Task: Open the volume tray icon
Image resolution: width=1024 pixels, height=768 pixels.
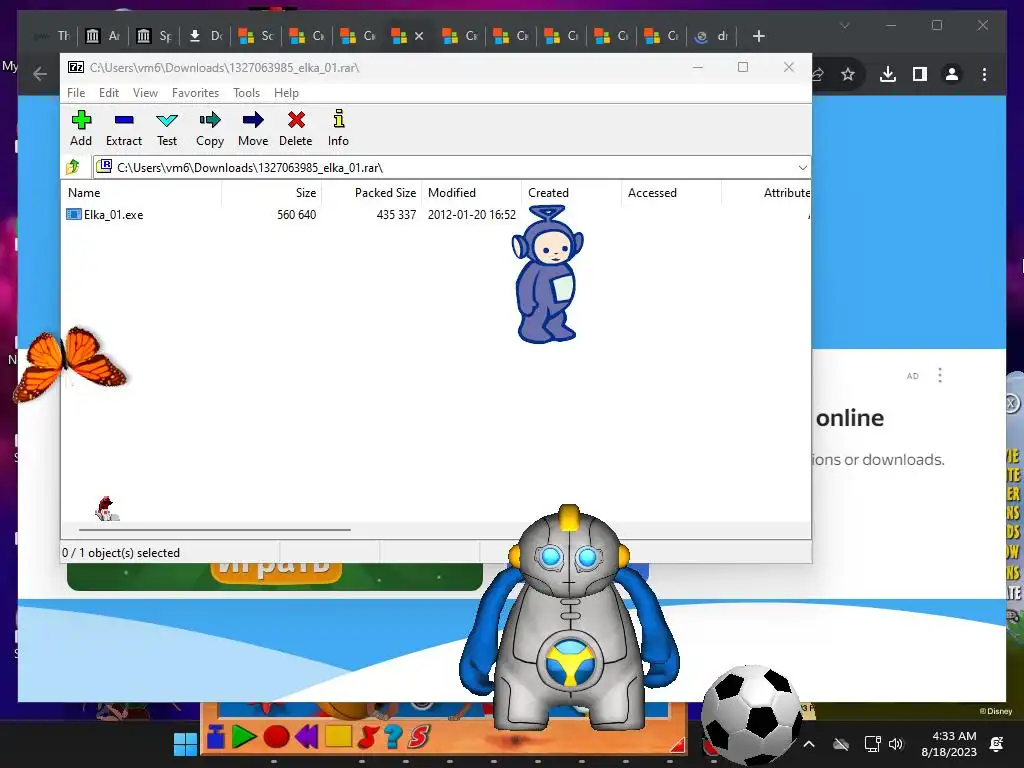Action: pos(896,744)
